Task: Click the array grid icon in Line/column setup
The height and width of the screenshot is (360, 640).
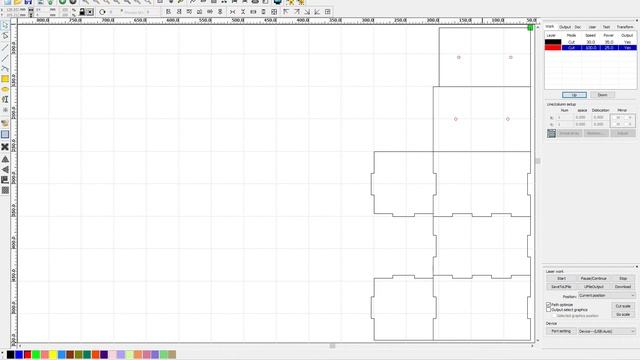Action: pyautogui.click(x=551, y=133)
